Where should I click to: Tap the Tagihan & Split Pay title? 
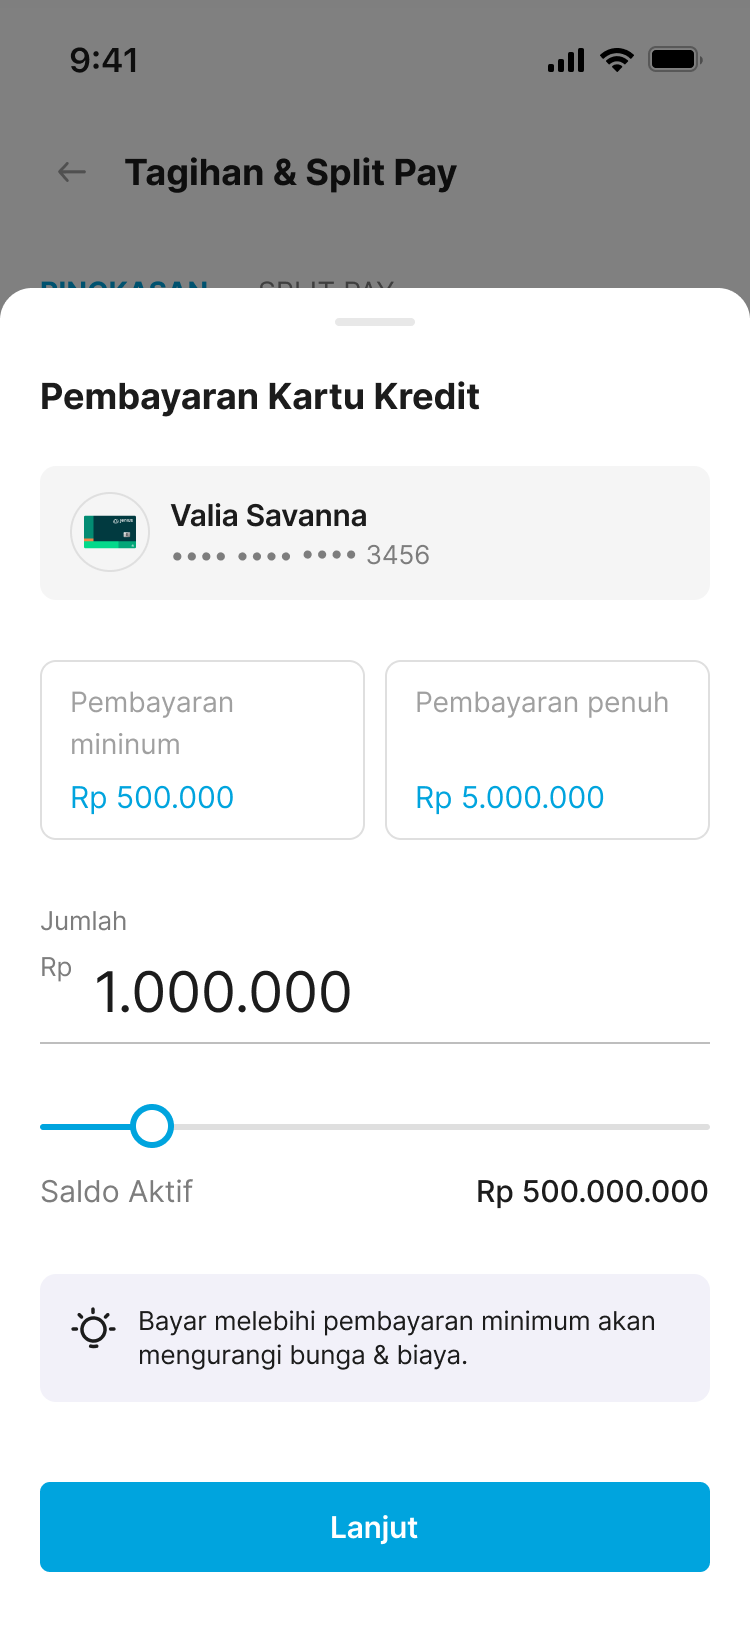click(291, 173)
